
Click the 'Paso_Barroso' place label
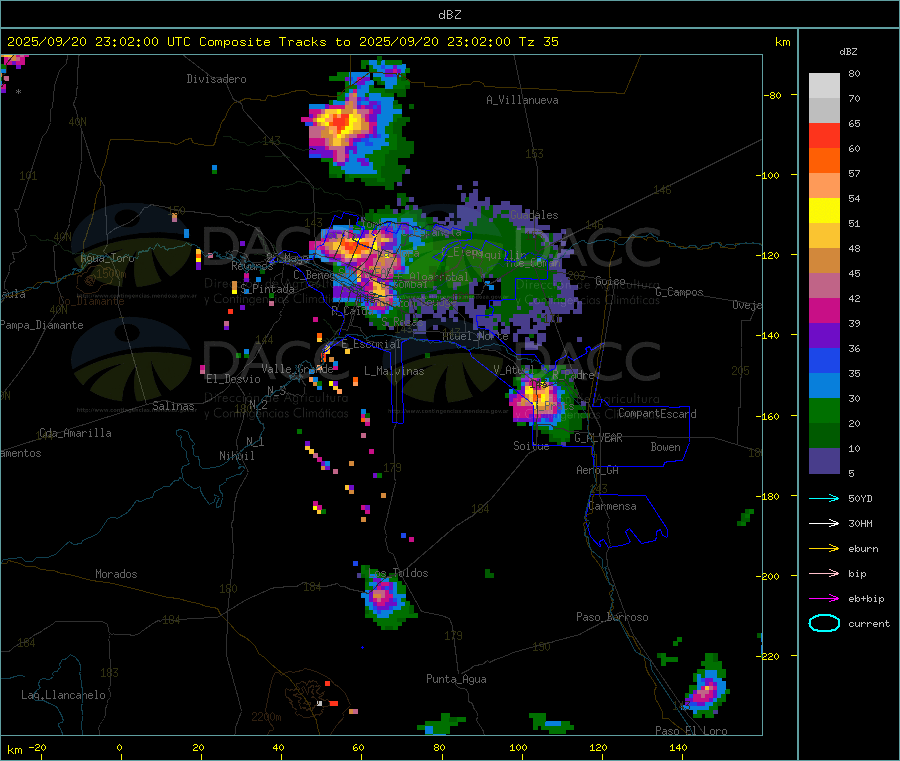(612, 618)
